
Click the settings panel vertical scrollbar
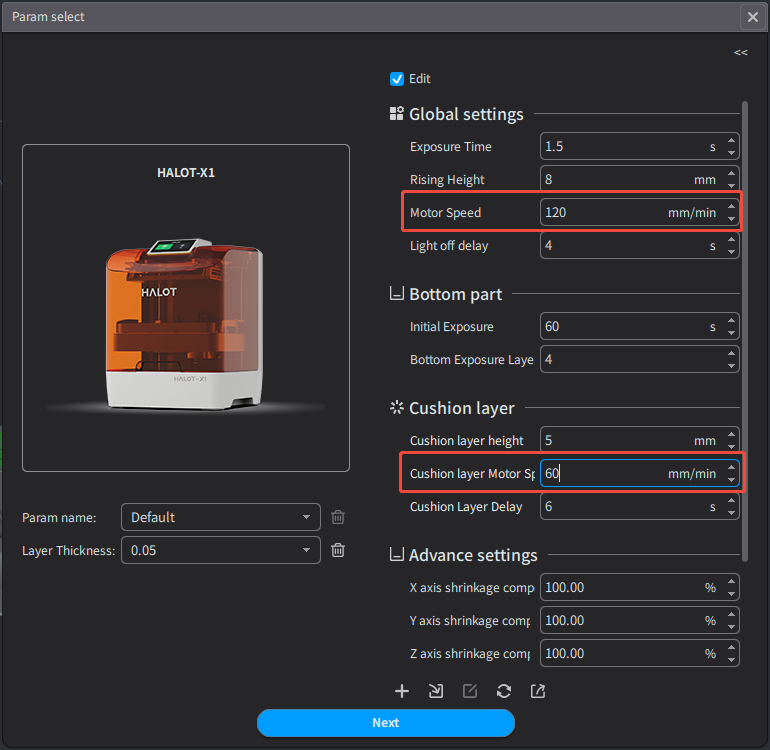click(x=744, y=330)
